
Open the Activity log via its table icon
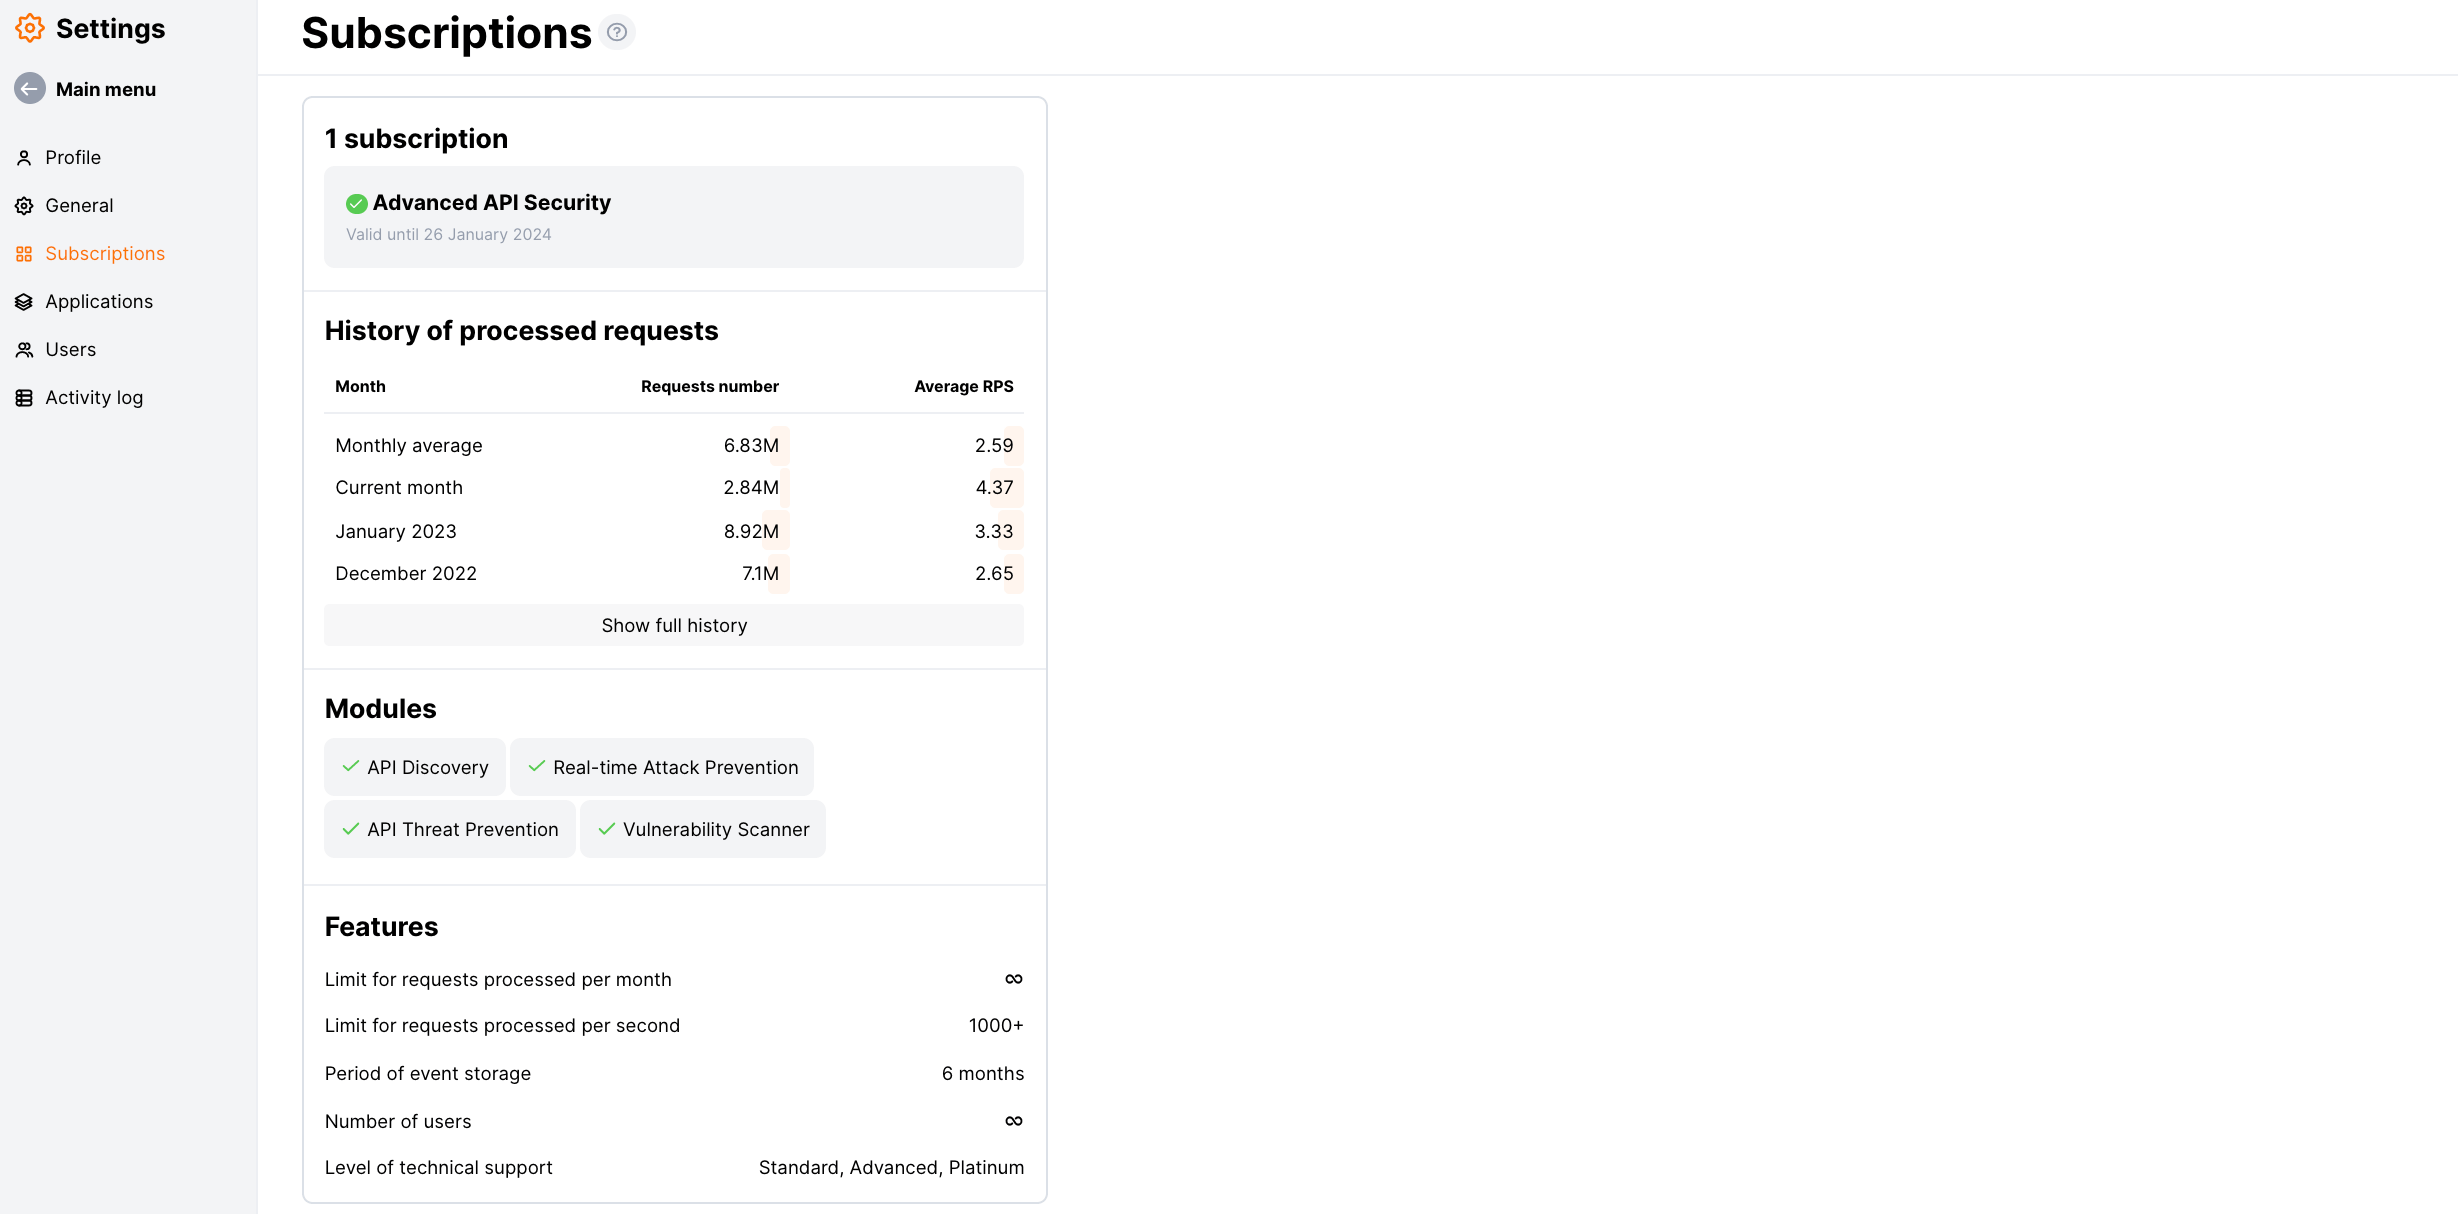24,397
